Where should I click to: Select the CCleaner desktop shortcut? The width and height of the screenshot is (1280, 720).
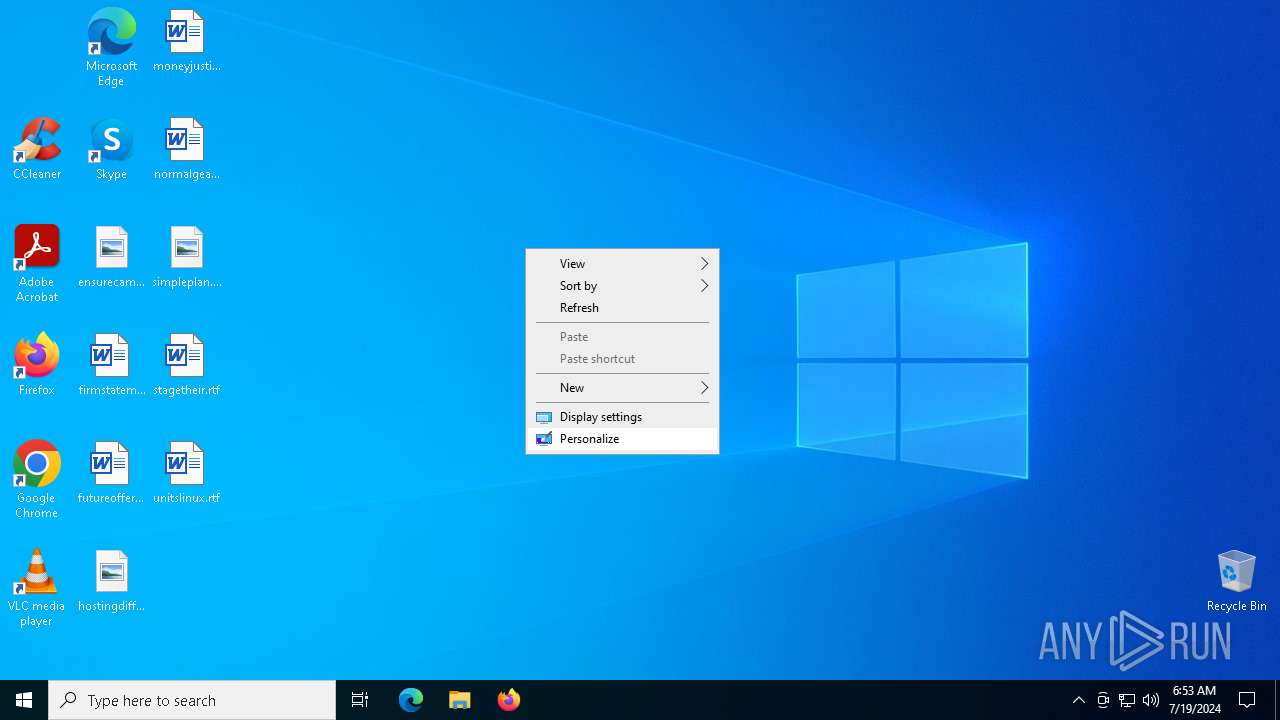37,148
